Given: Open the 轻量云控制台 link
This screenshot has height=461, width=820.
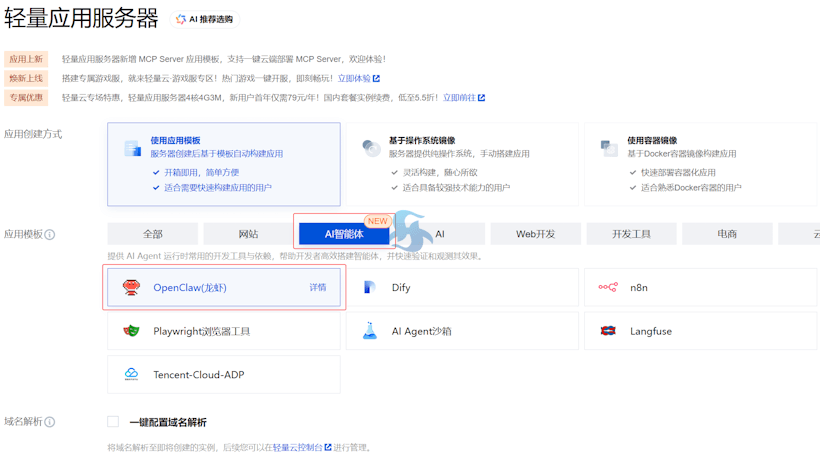Looking at the screenshot, I should (298, 447).
